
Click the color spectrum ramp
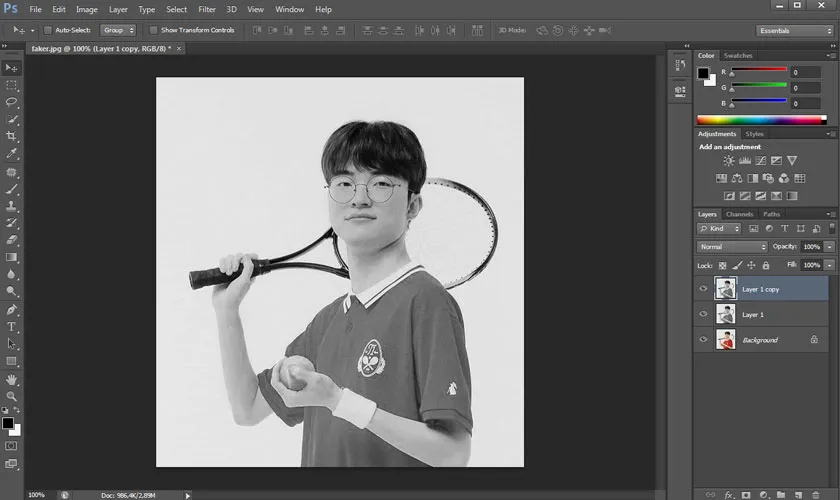(x=762, y=120)
